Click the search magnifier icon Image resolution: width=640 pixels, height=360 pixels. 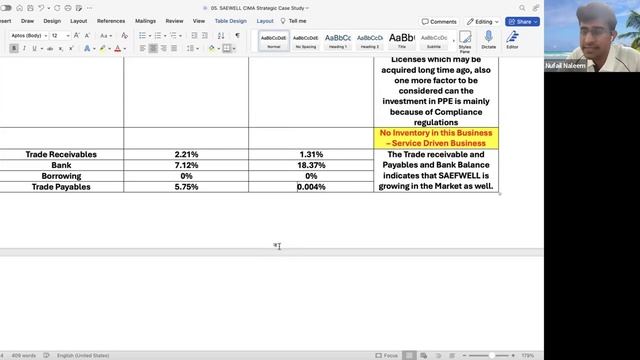click(522, 8)
